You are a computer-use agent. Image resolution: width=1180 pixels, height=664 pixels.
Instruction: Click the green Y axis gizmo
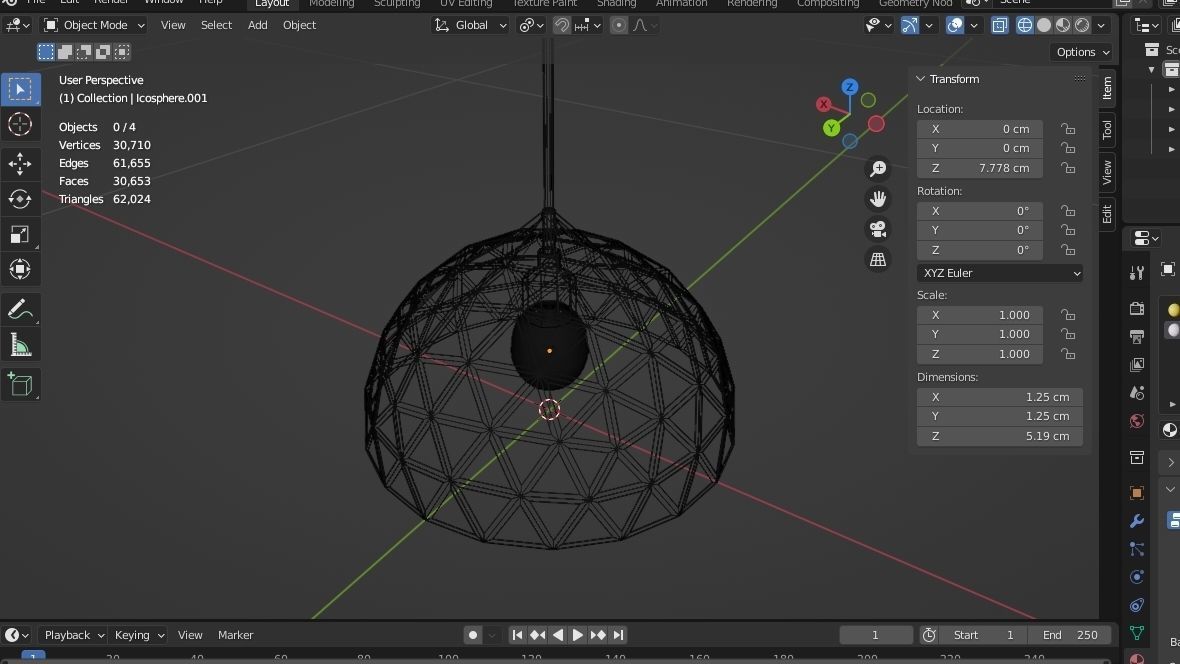(x=832, y=128)
